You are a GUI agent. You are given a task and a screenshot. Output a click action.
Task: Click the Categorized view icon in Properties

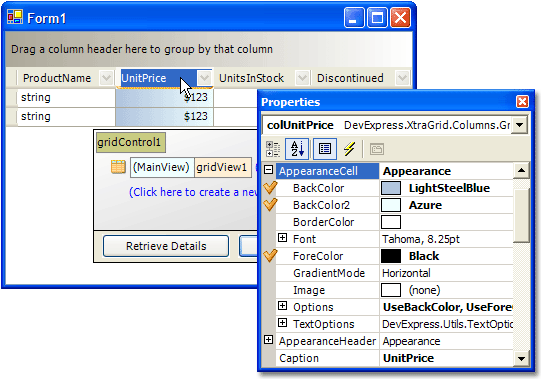pyautogui.click(x=273, y=149)
